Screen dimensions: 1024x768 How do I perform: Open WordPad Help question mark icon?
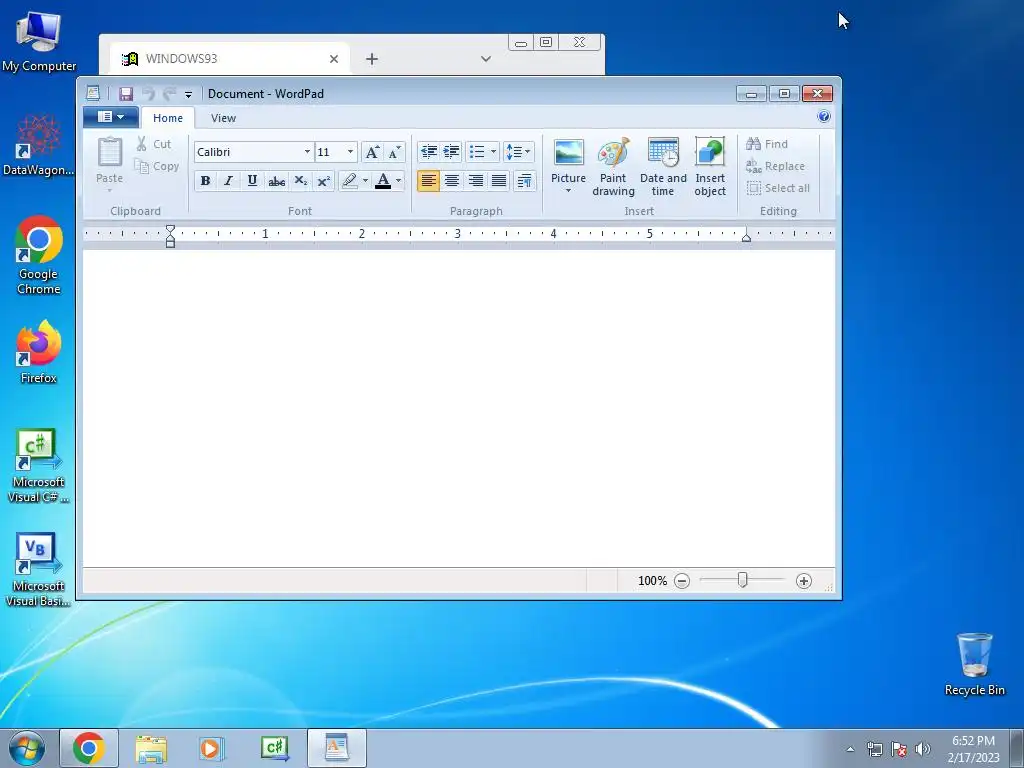824,117
